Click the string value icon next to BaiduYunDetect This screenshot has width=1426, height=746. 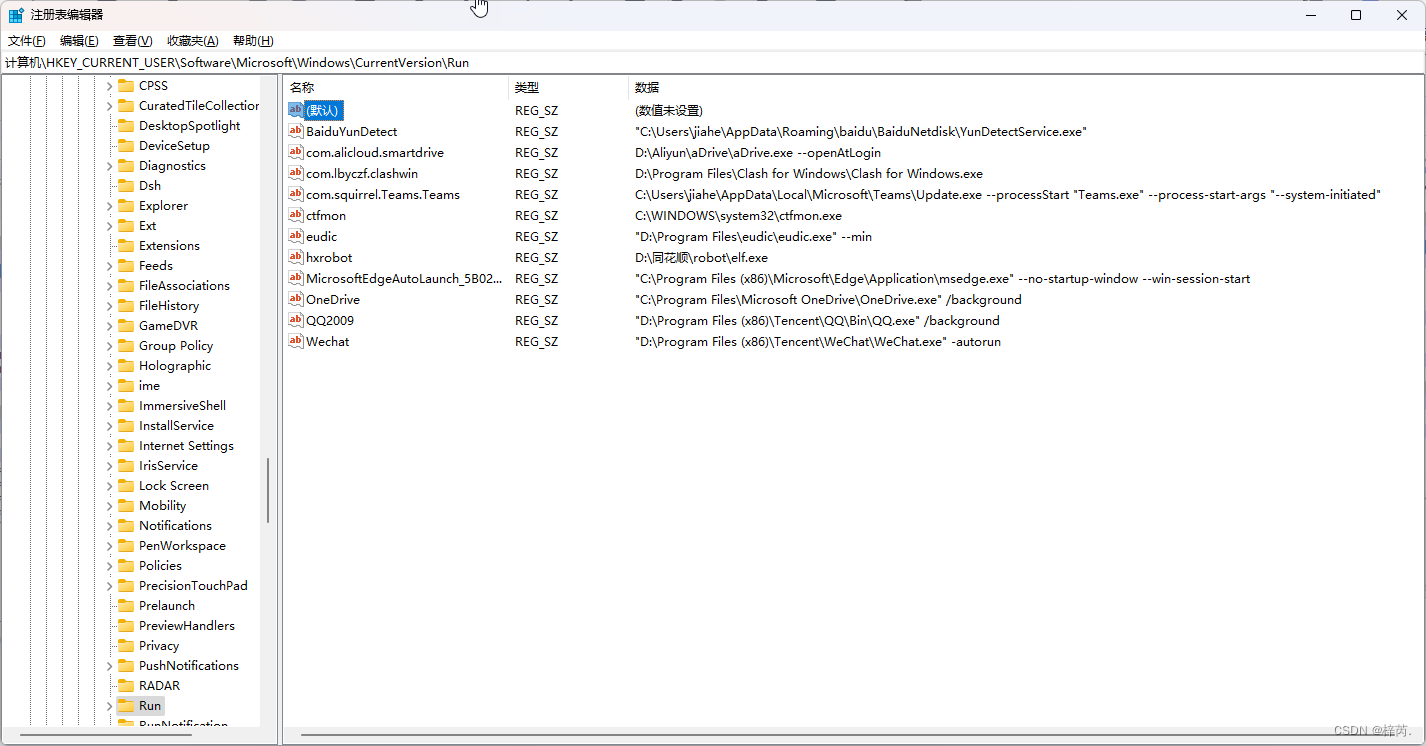coord(296,131)
